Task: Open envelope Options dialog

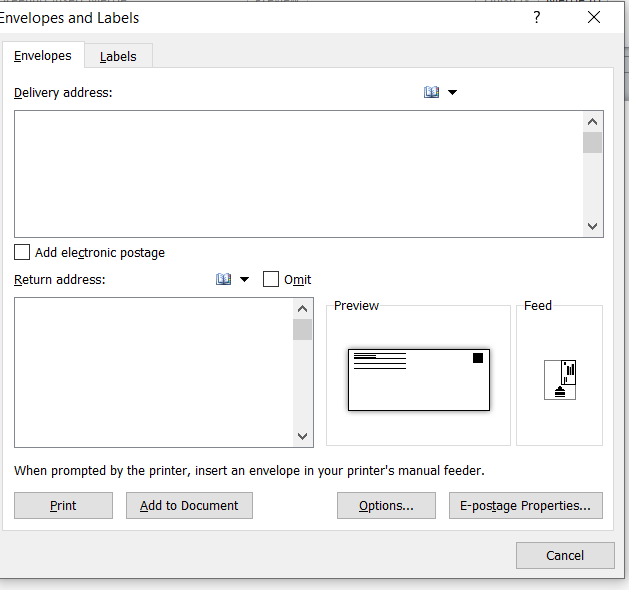Action: [386, 506]
